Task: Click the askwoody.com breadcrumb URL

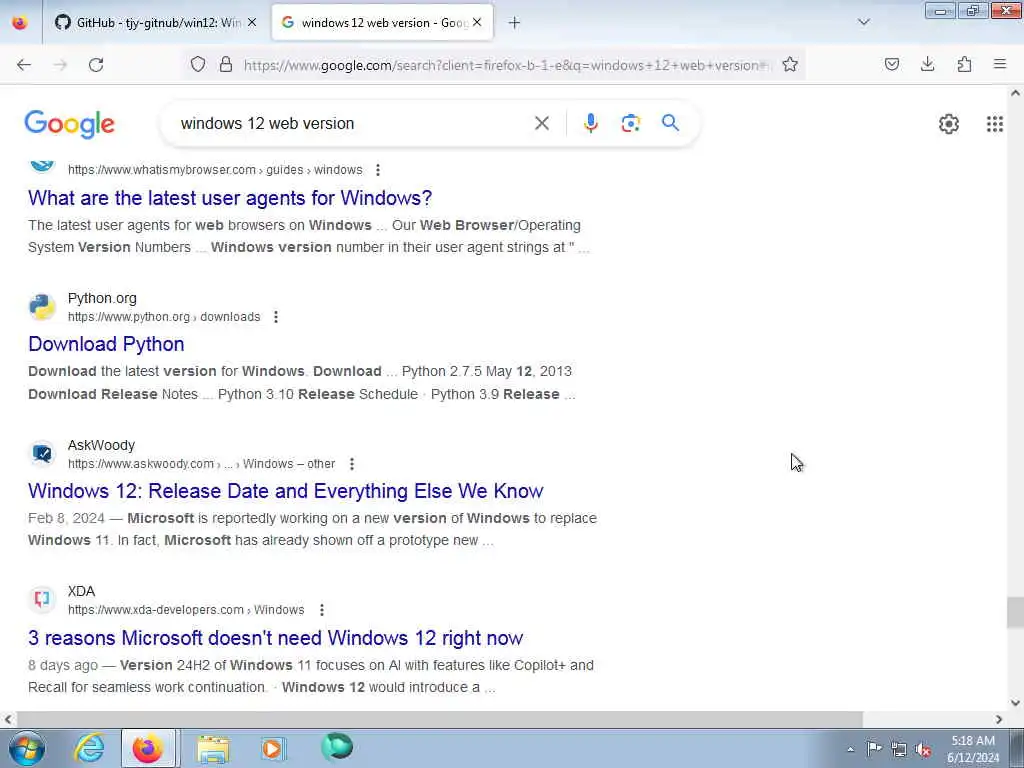Action: pyautogui.click(x=201, y=464)
